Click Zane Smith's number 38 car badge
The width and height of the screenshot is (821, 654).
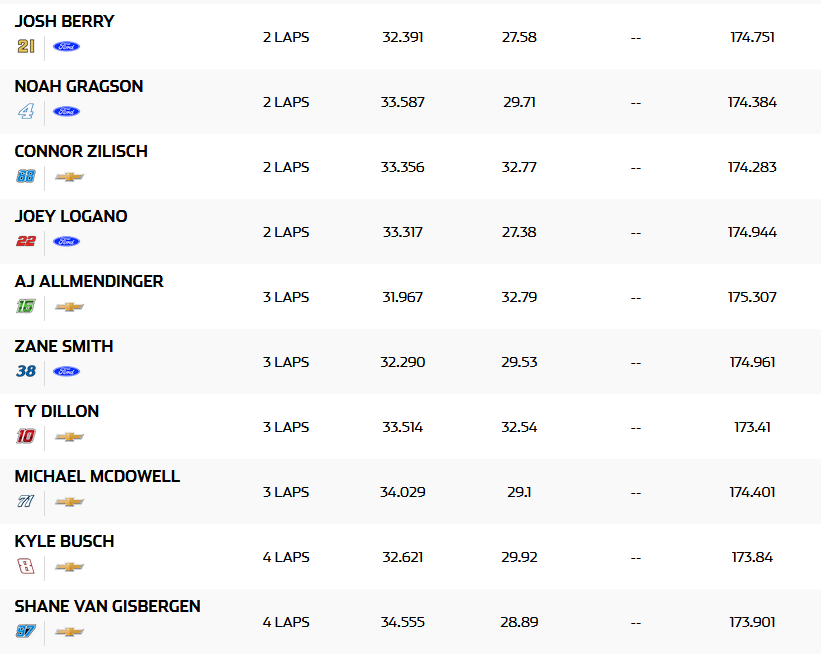click(x=26, y=371)
